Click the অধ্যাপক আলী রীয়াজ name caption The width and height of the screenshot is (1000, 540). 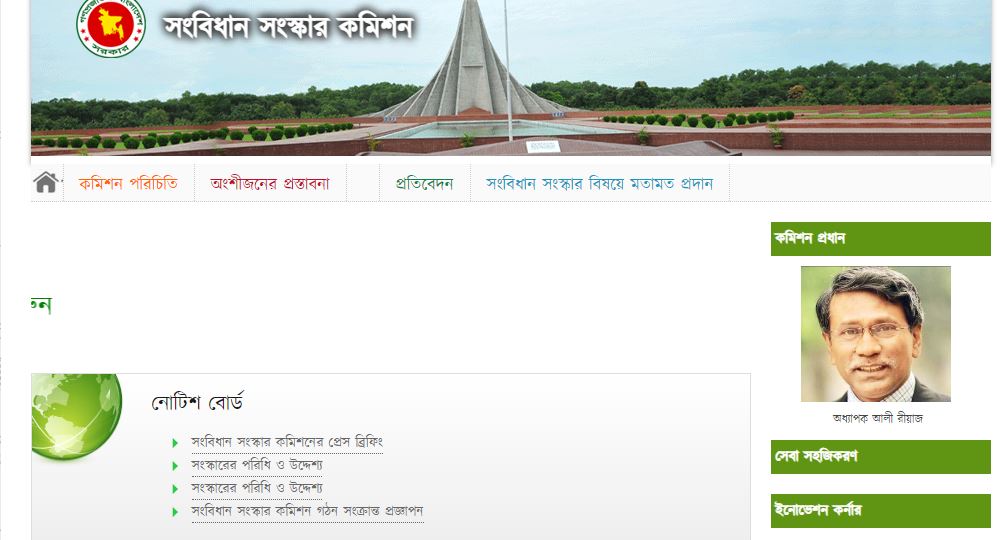pos(878,418)
